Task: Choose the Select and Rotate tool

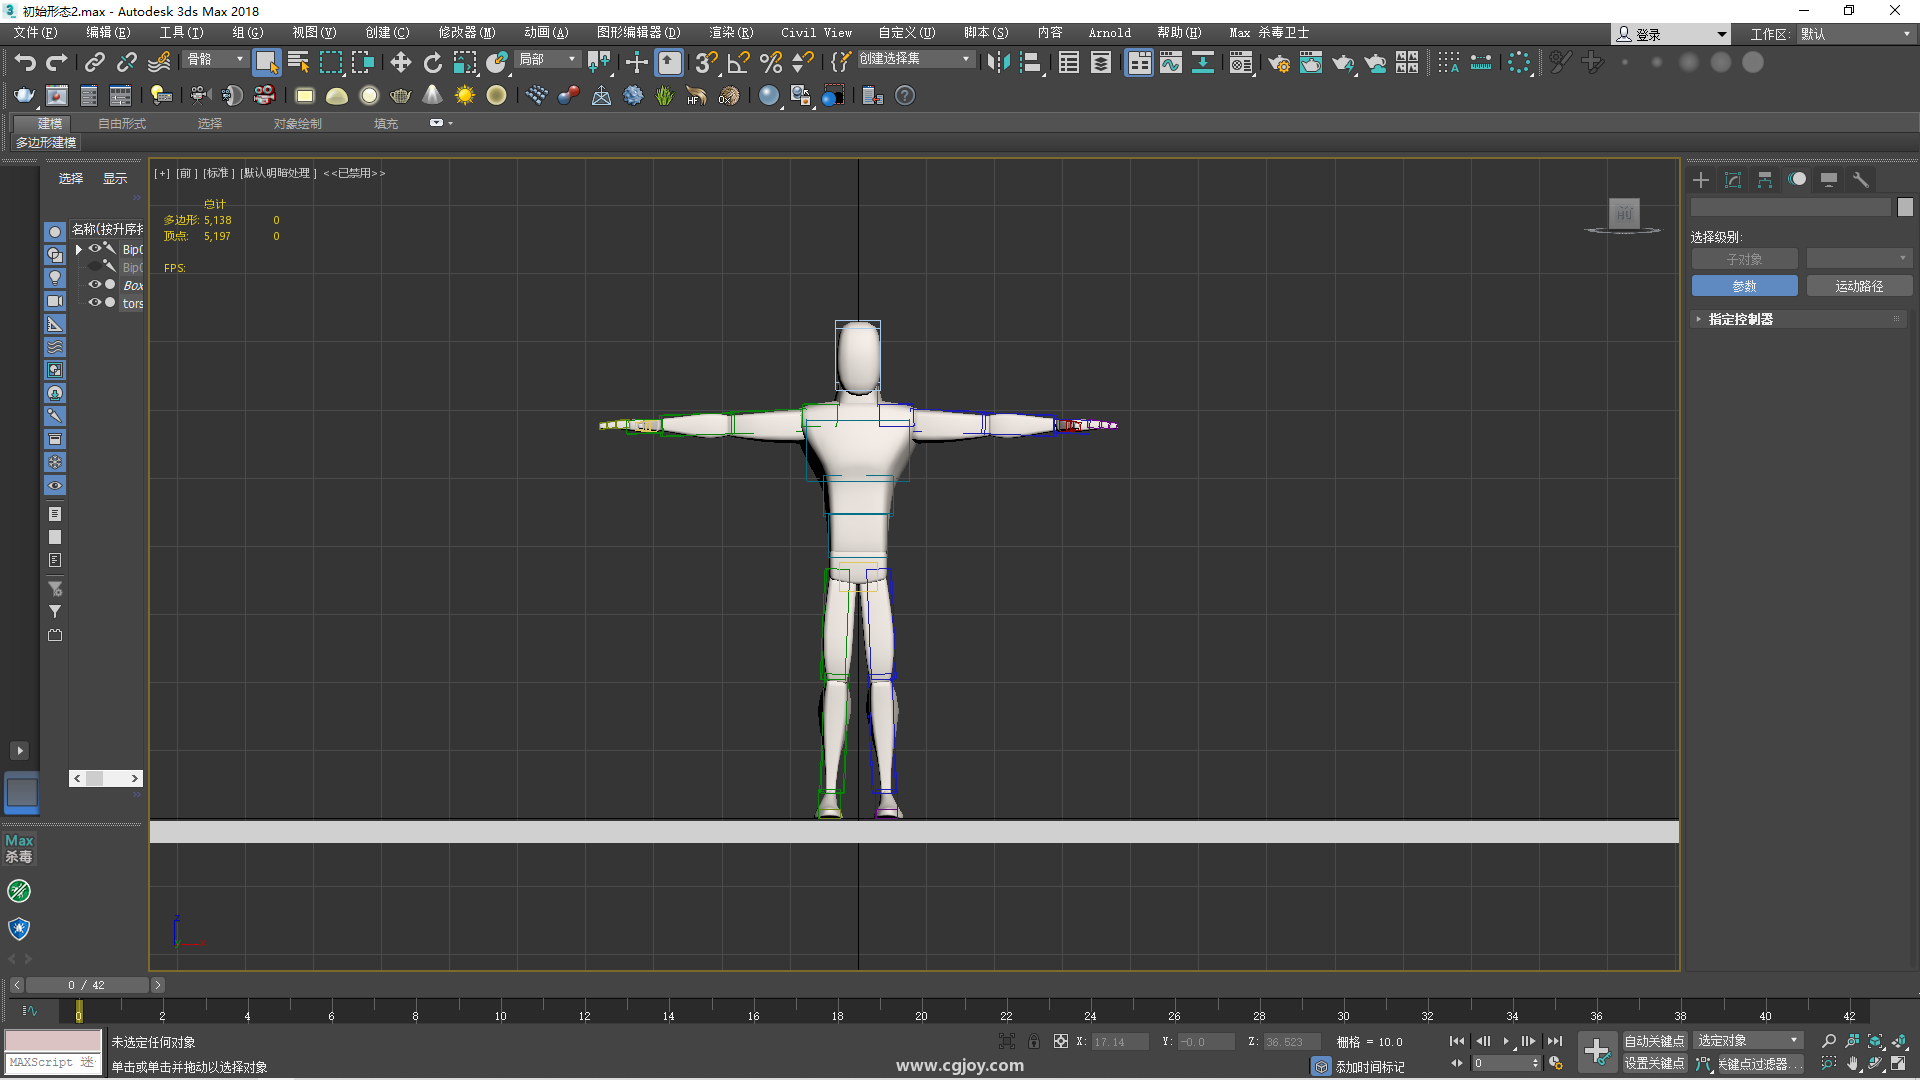Action: (432, 63)
